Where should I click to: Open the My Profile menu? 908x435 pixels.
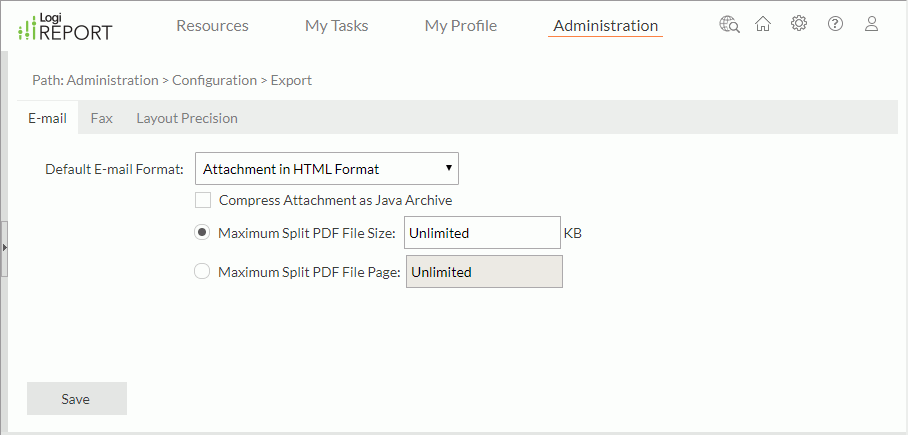[x=460, y=26]
